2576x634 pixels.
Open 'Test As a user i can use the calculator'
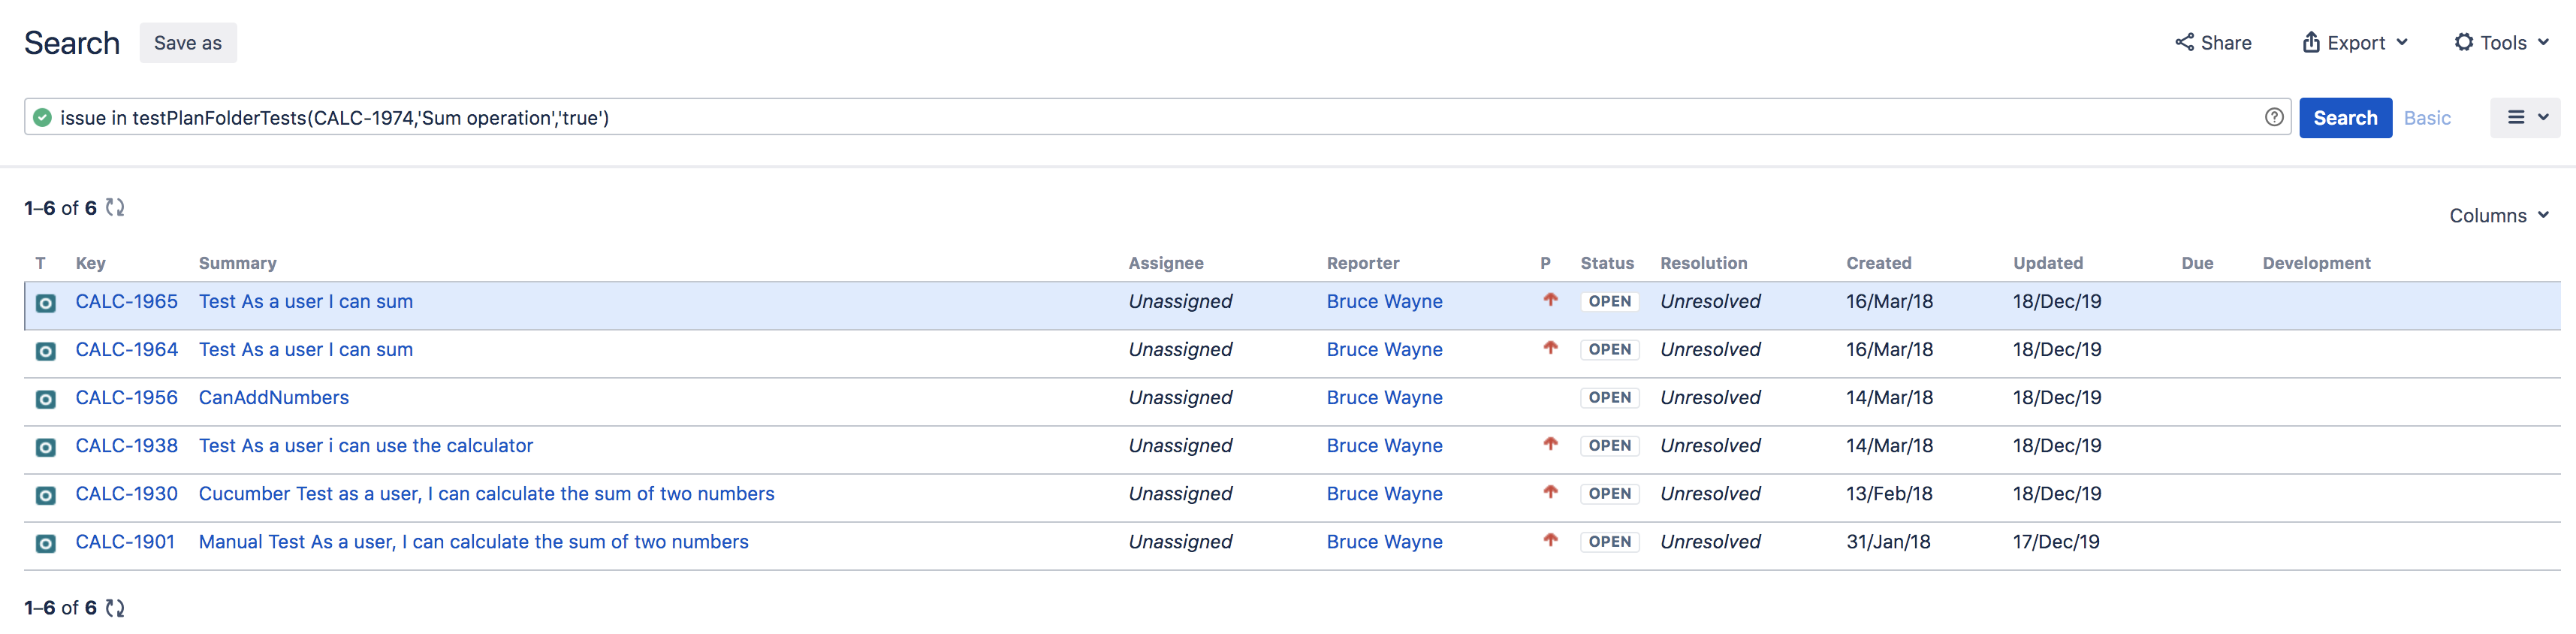pyautogui.click(x=366, y=445)
